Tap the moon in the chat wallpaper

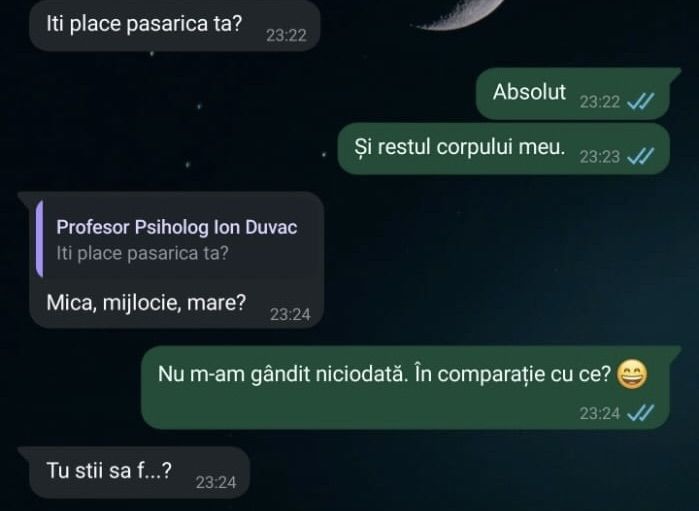click(459, 14)
